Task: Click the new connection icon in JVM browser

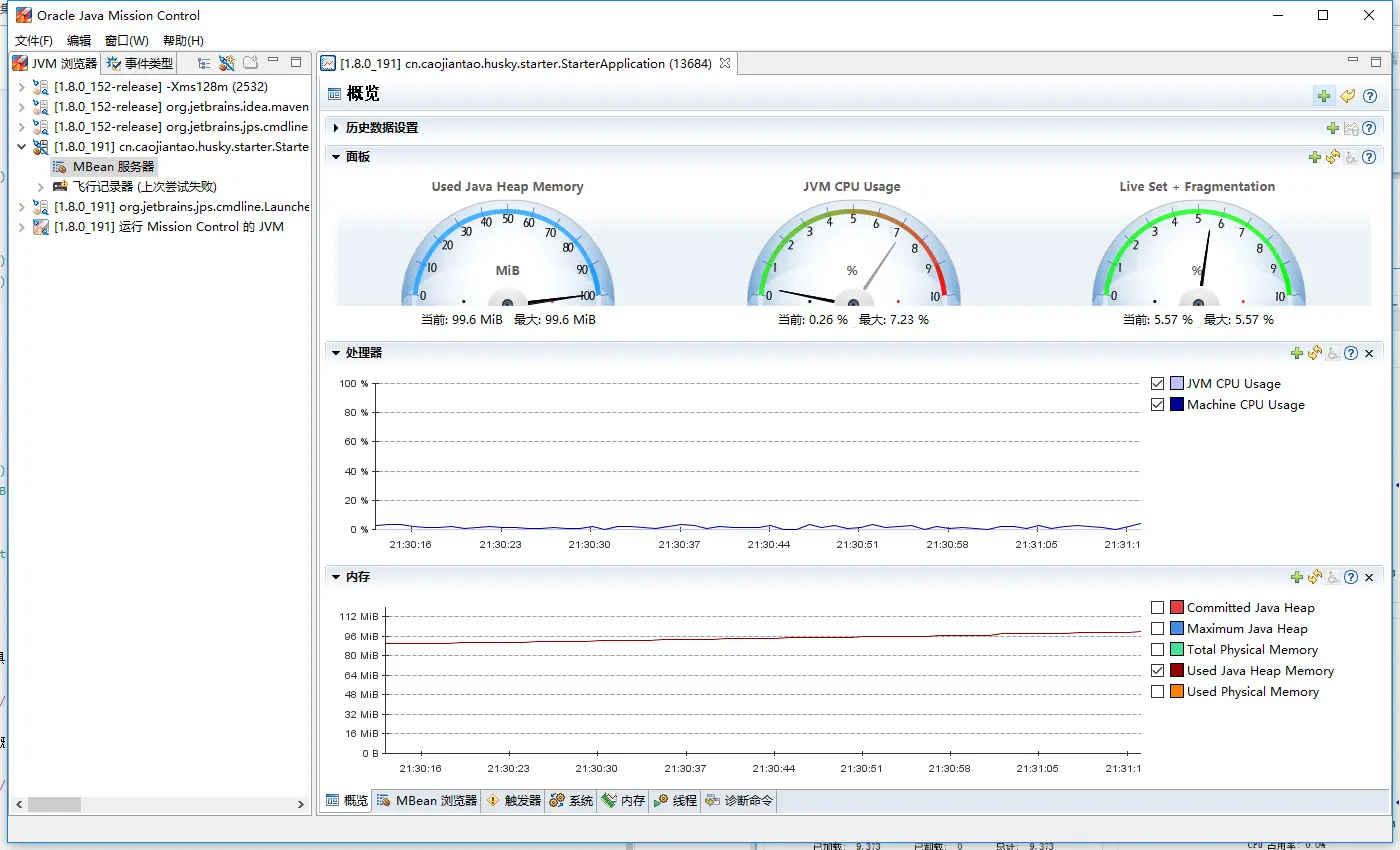Action: (227, 63)
